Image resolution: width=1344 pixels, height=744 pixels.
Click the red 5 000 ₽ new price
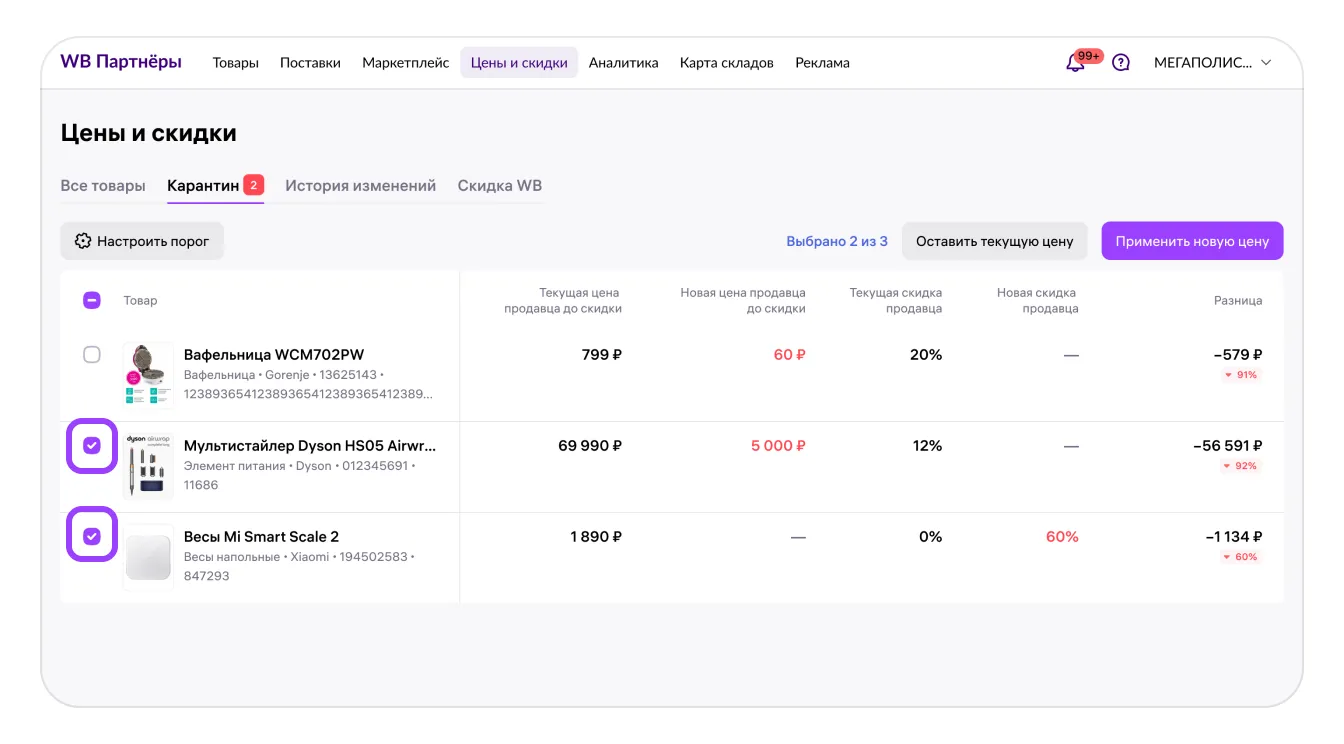coord(779,446)
